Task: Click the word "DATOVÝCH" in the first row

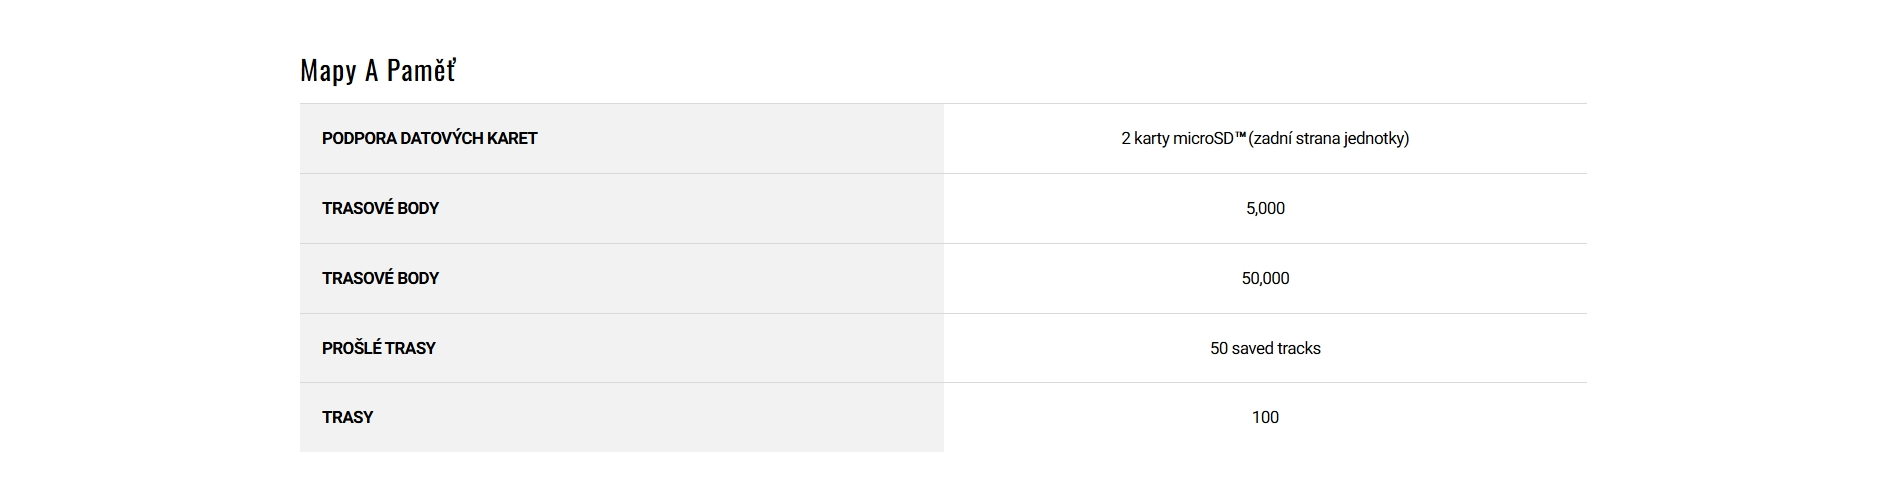Action: point(441,139)
